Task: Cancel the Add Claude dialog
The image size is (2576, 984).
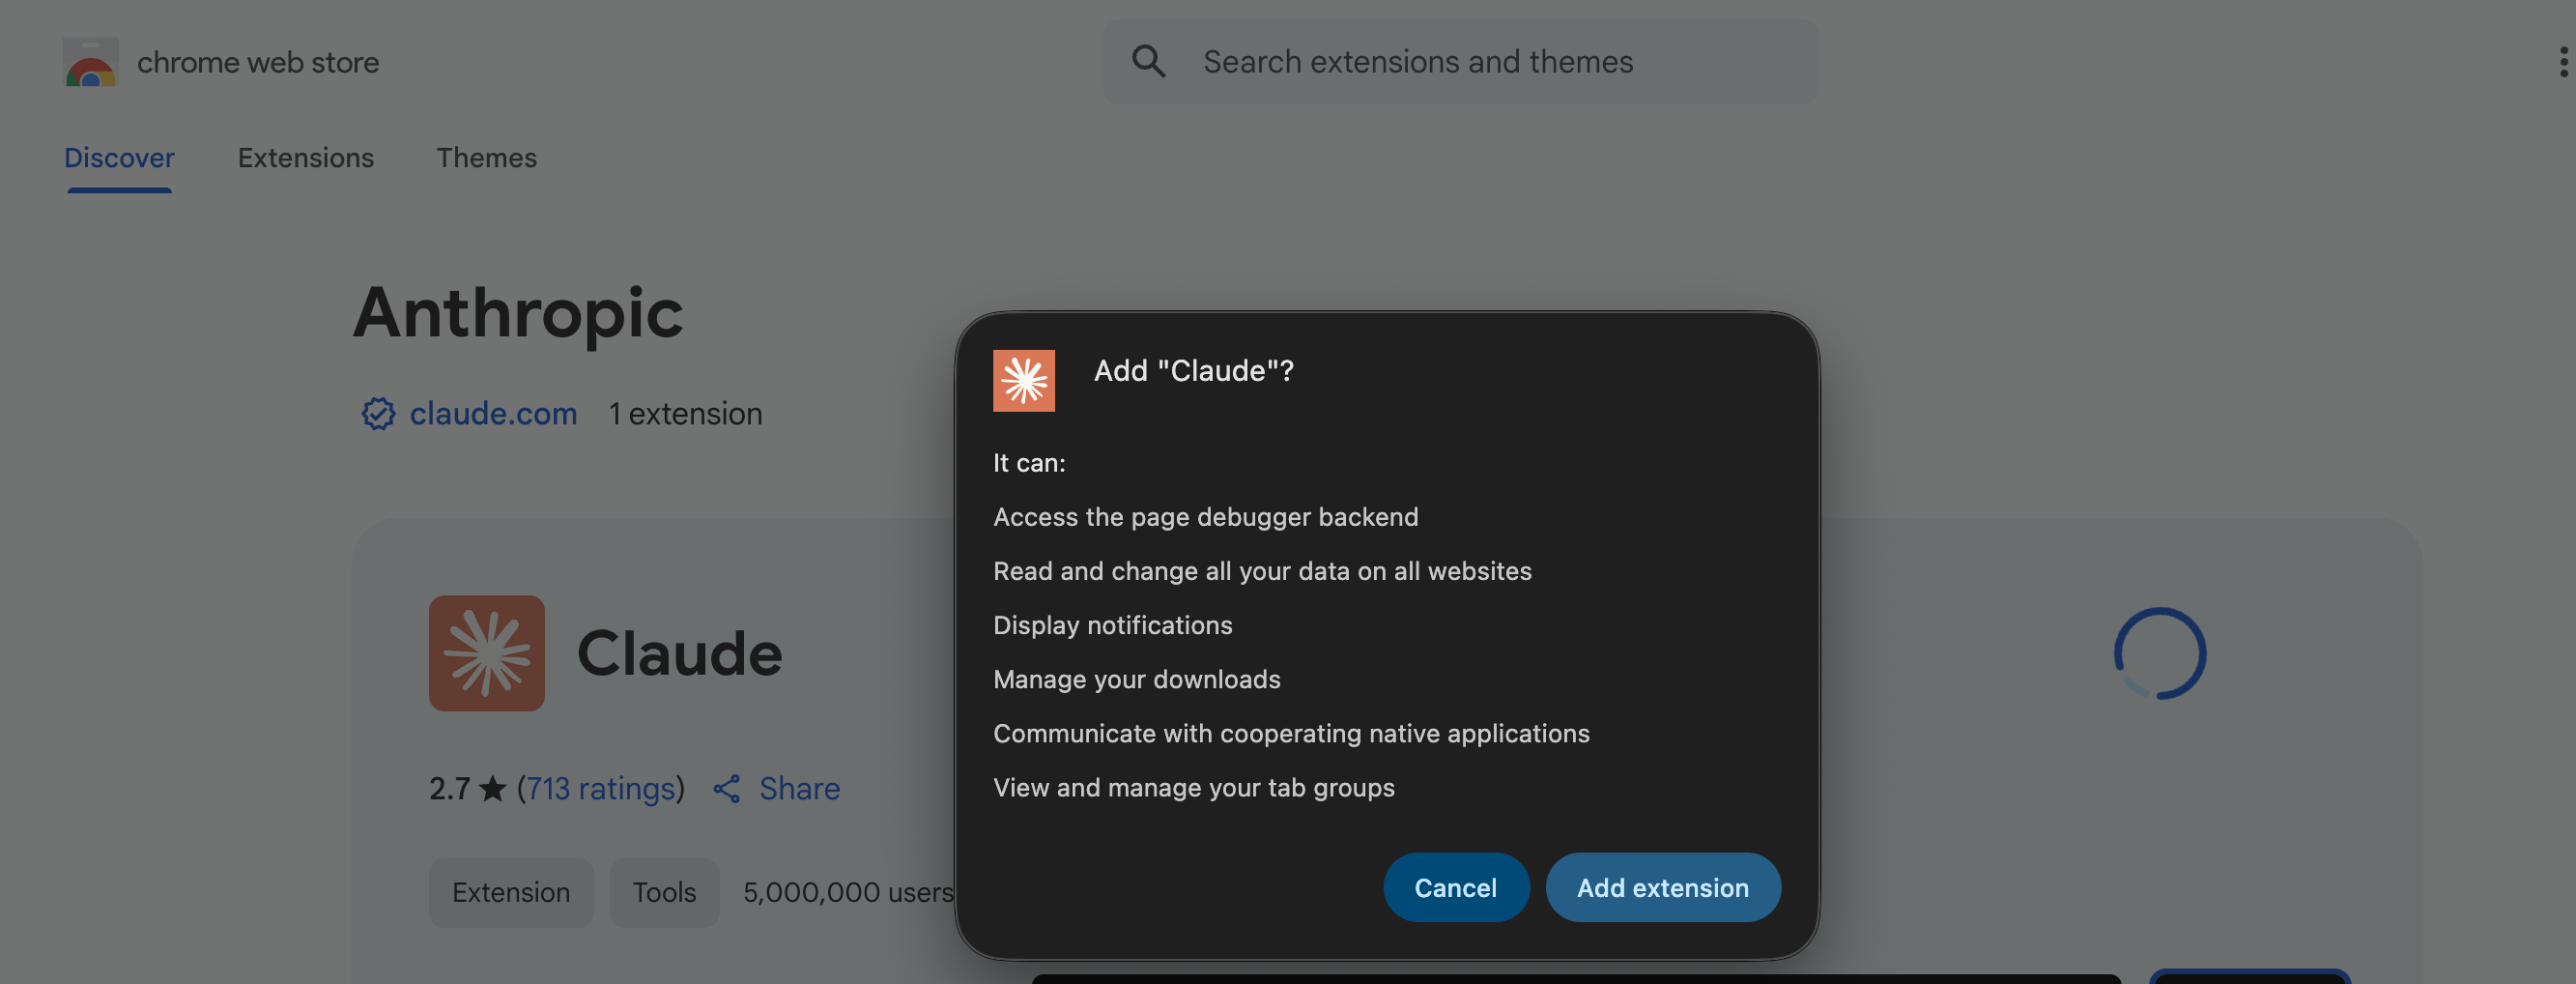Action: 1456,888
